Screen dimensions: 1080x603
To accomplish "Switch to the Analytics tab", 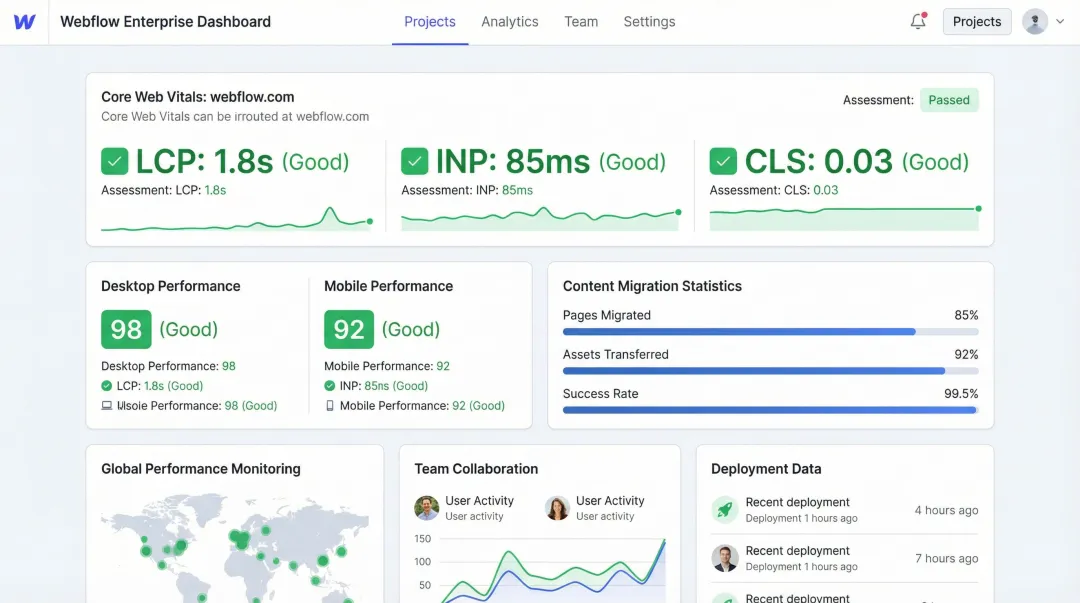I will pyautogui.click(x=510, y=22).
